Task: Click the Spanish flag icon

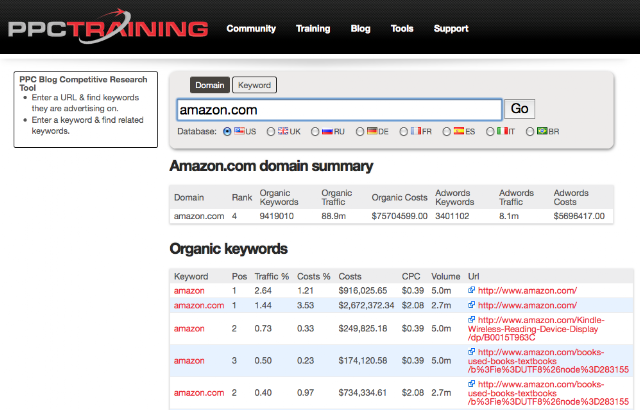Action: 459,131
